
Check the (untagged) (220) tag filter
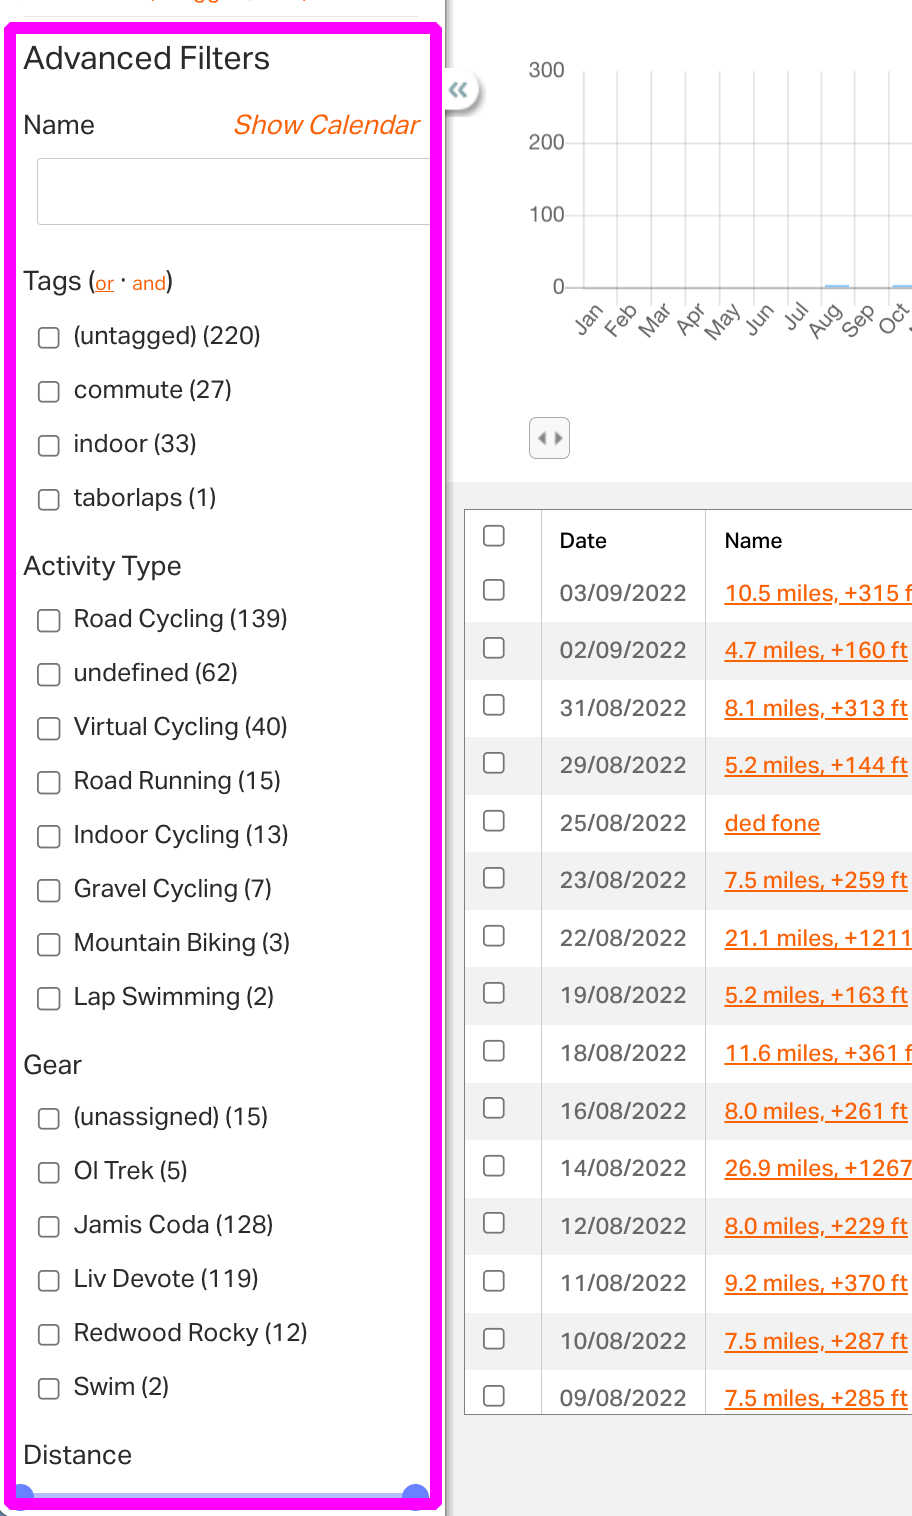click(49, 337)
